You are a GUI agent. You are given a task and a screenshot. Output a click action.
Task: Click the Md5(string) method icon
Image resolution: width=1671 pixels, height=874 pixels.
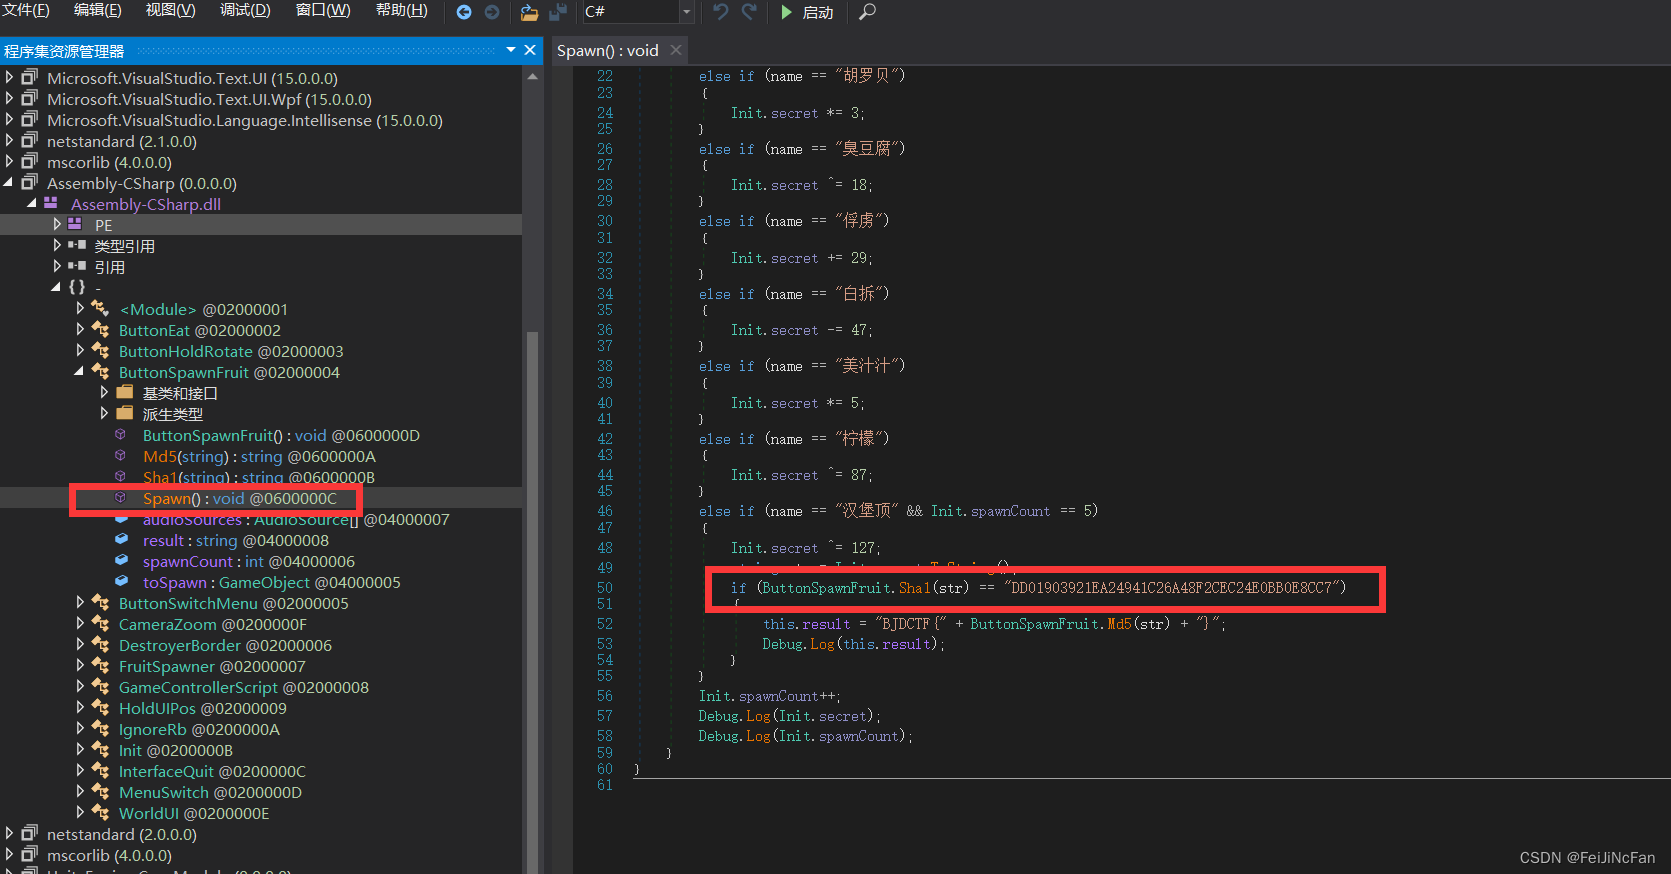click(121, 455)
